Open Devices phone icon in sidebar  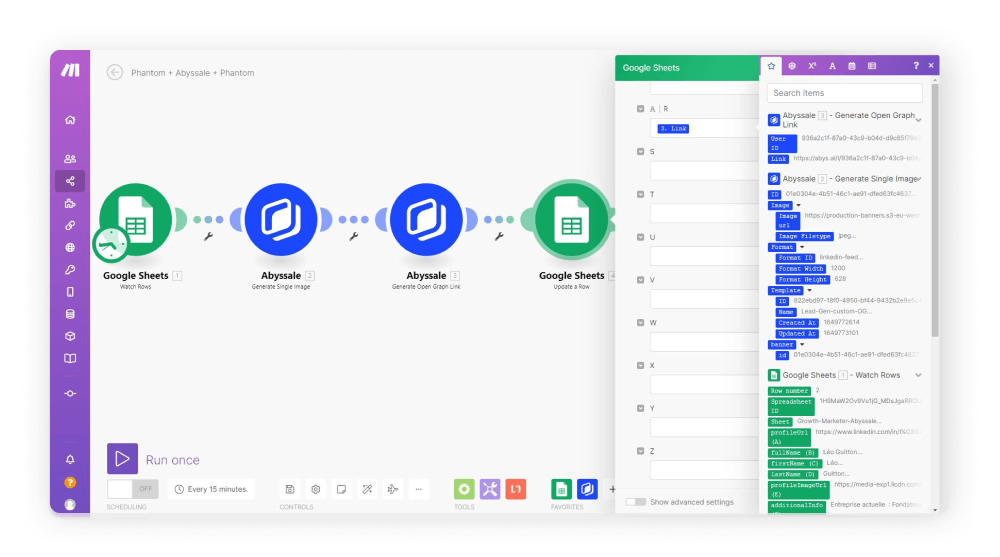click(x=70, y=292)
